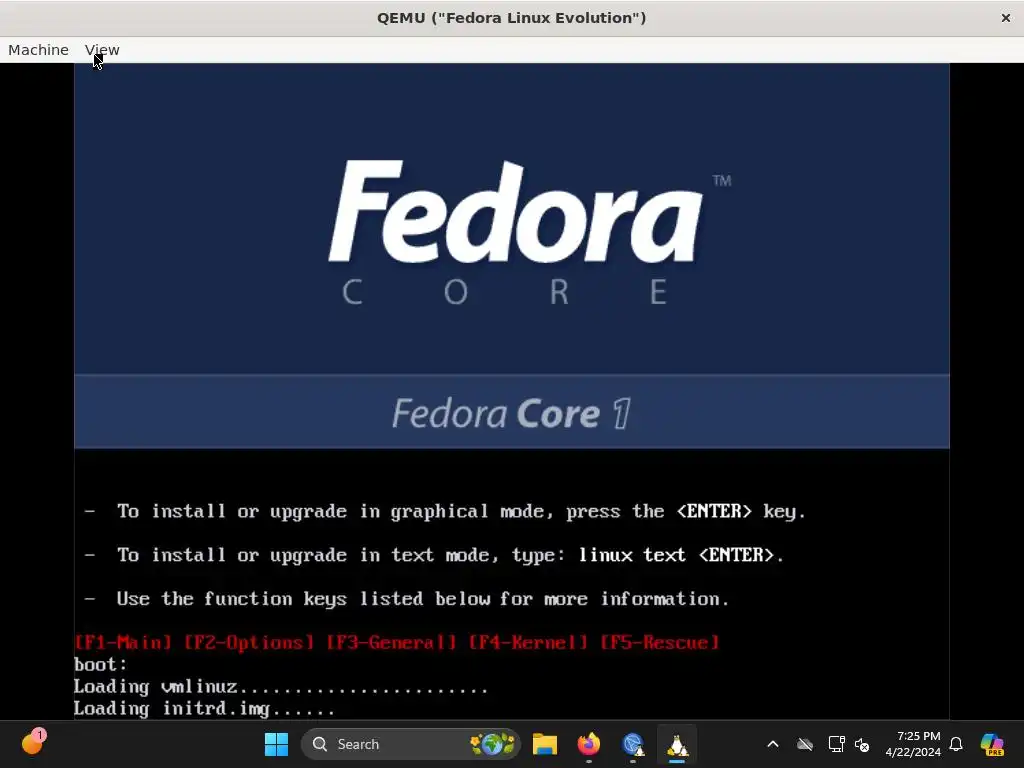This screenshot has width=1024, height=768.
Task: Click the muted volume tray icon
Action: tap(862, 744)
